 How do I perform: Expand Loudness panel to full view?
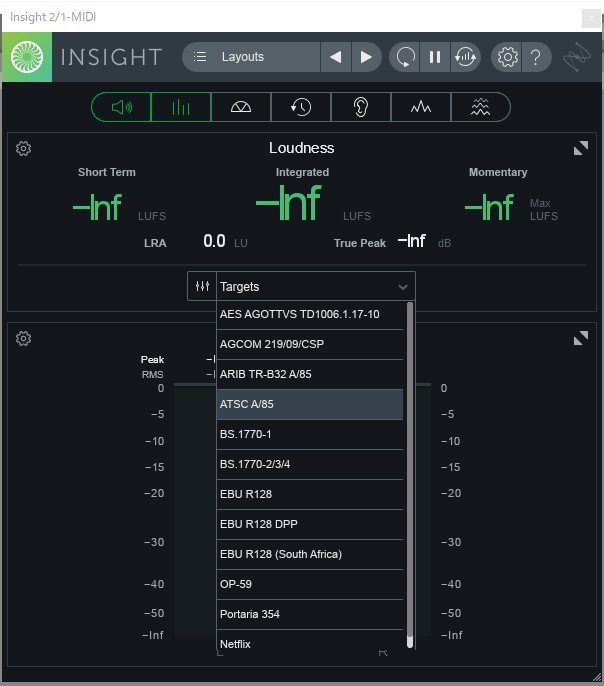(x=581, y=148)
